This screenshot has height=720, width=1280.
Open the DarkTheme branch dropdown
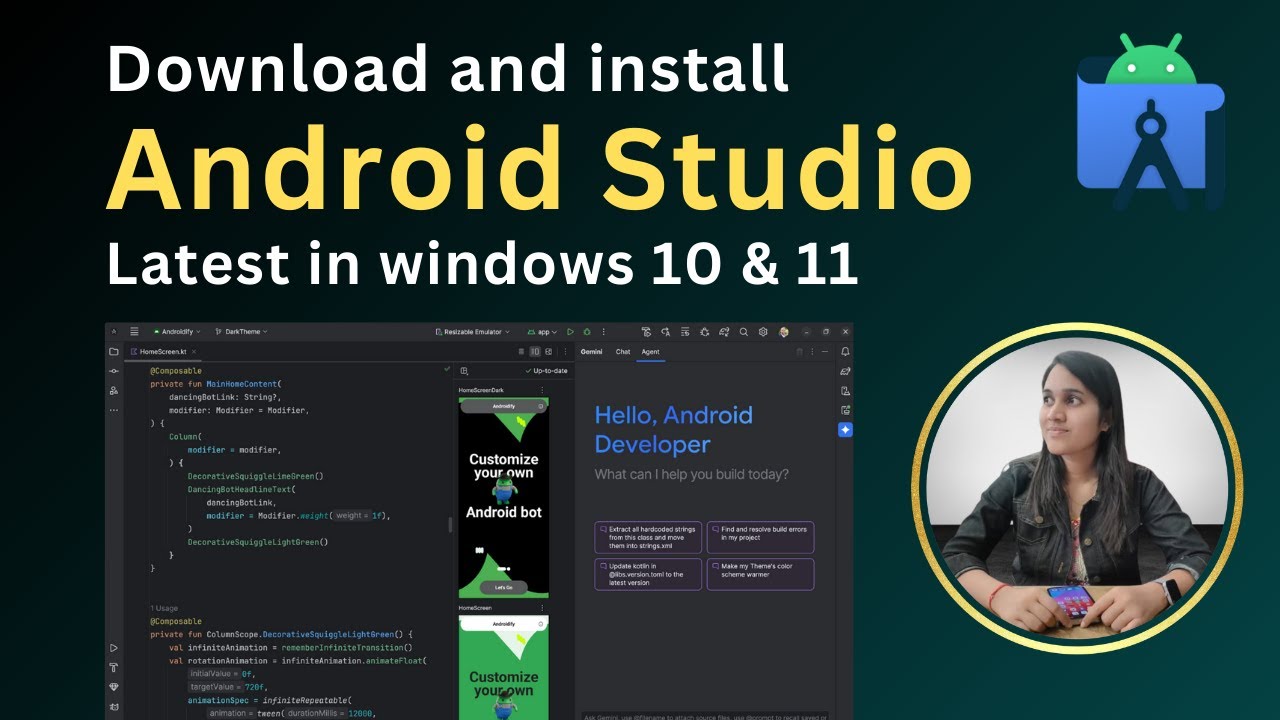241,332
